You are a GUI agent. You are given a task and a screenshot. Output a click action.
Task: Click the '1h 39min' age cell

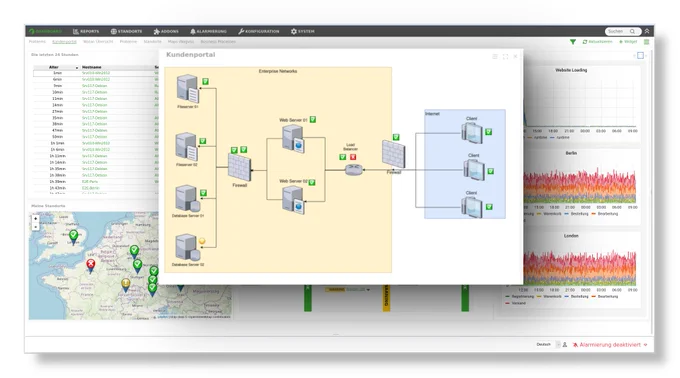[x=58, y=182]
